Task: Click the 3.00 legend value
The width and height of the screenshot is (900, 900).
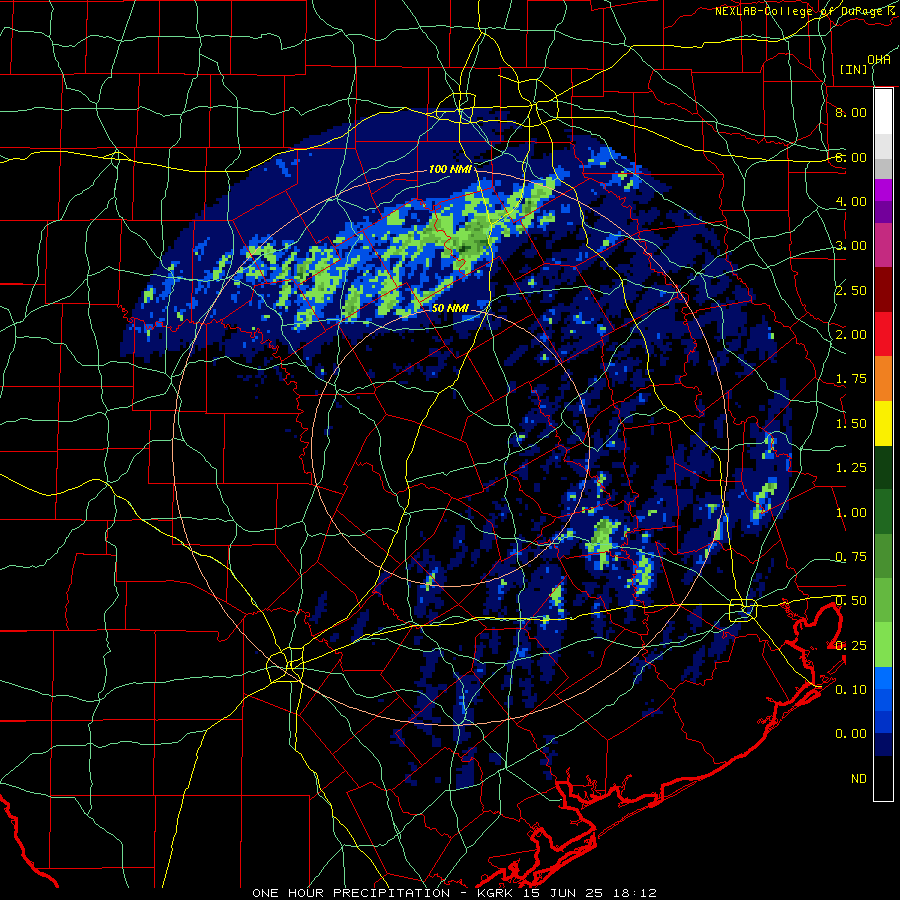Action: (851, 246)
